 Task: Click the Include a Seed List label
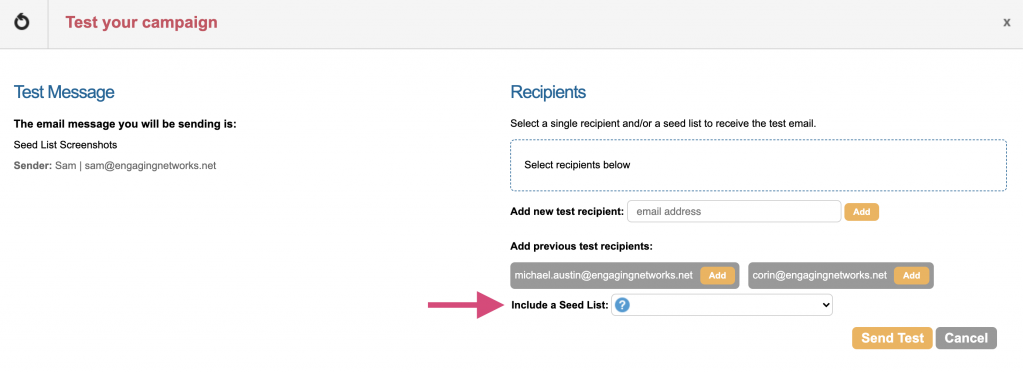[x=560, y=305]
